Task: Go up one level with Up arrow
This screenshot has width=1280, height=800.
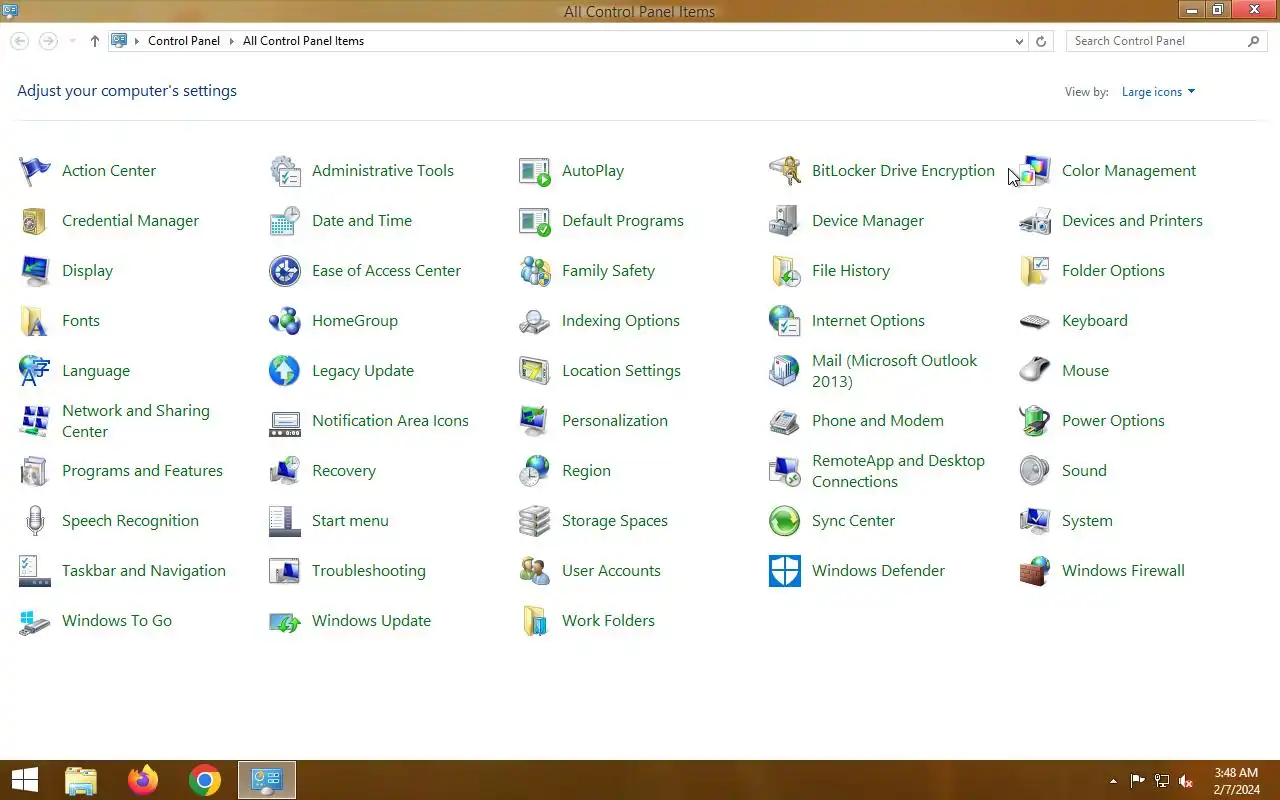Action: (x=95, y=41)
